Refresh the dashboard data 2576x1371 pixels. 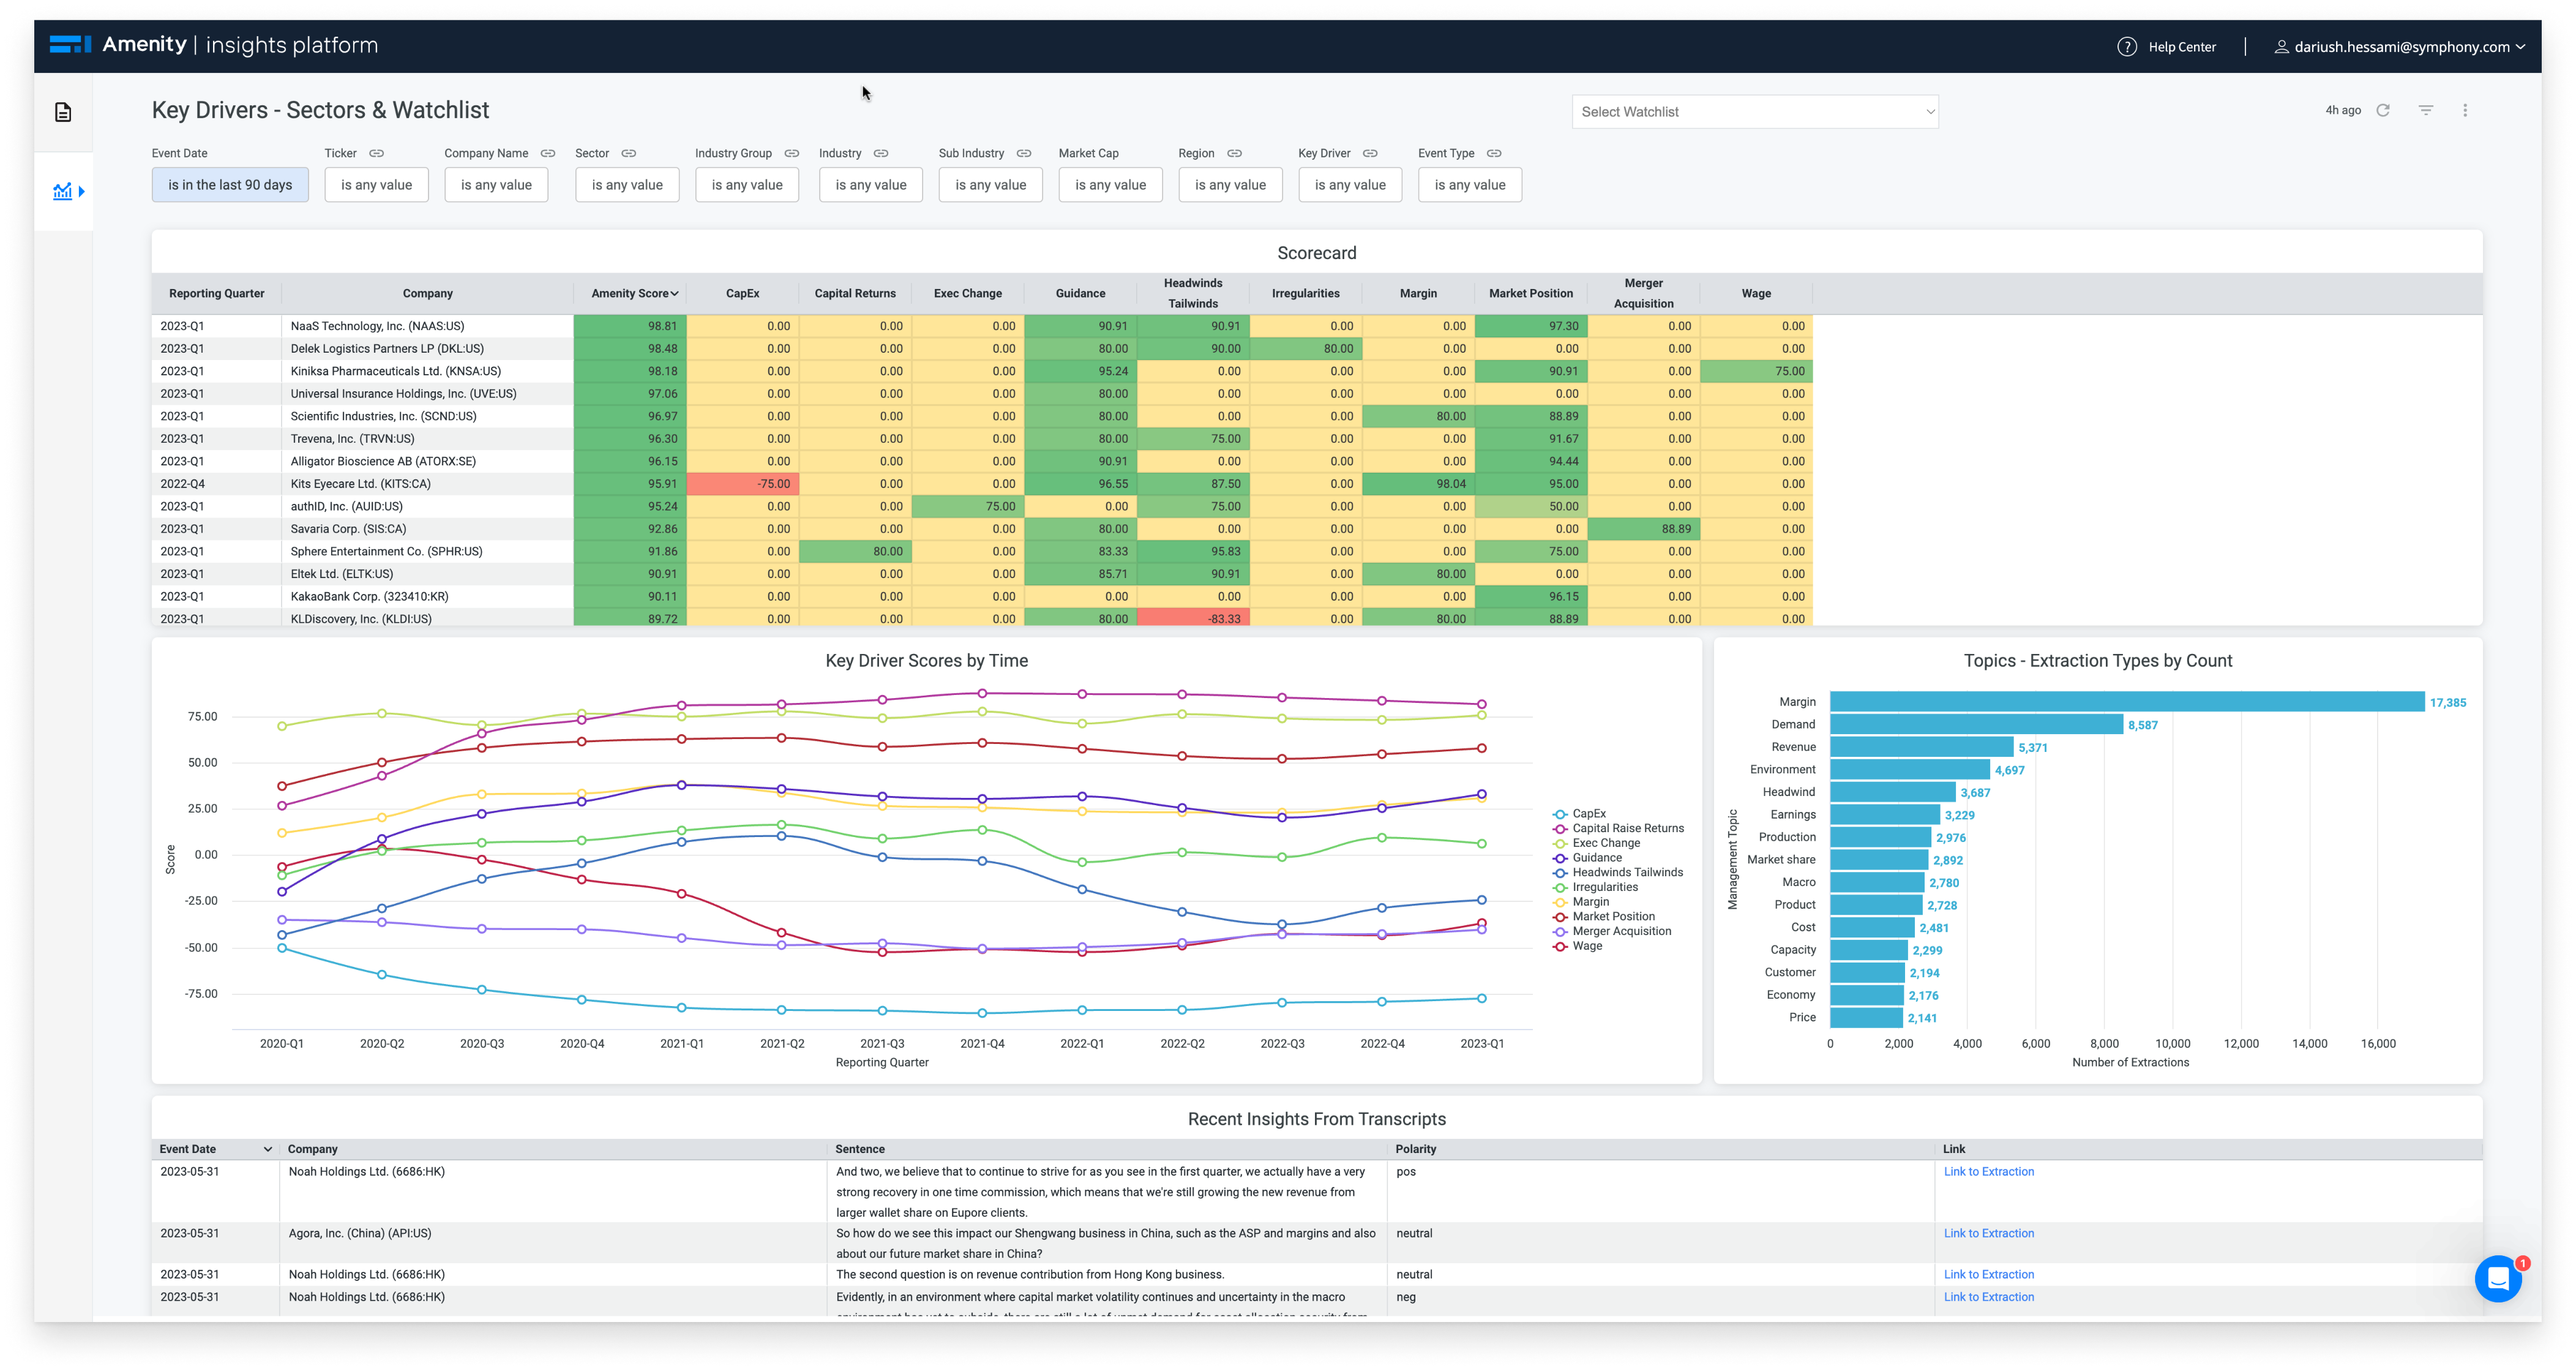(2383, 110)
